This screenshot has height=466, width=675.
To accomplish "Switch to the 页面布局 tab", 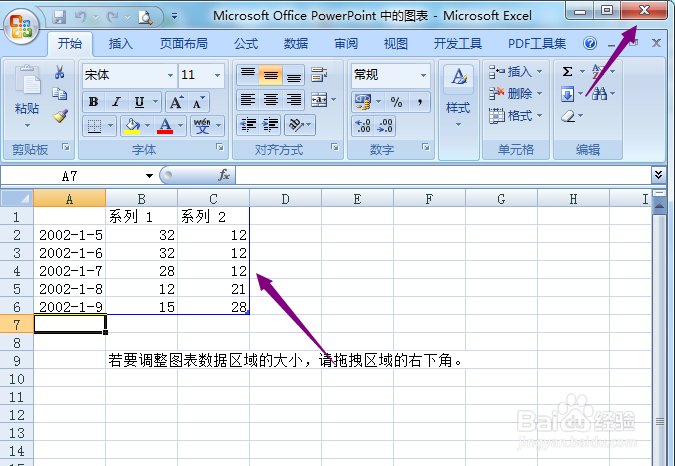I will pyautogui.click(x=183, y=43).
